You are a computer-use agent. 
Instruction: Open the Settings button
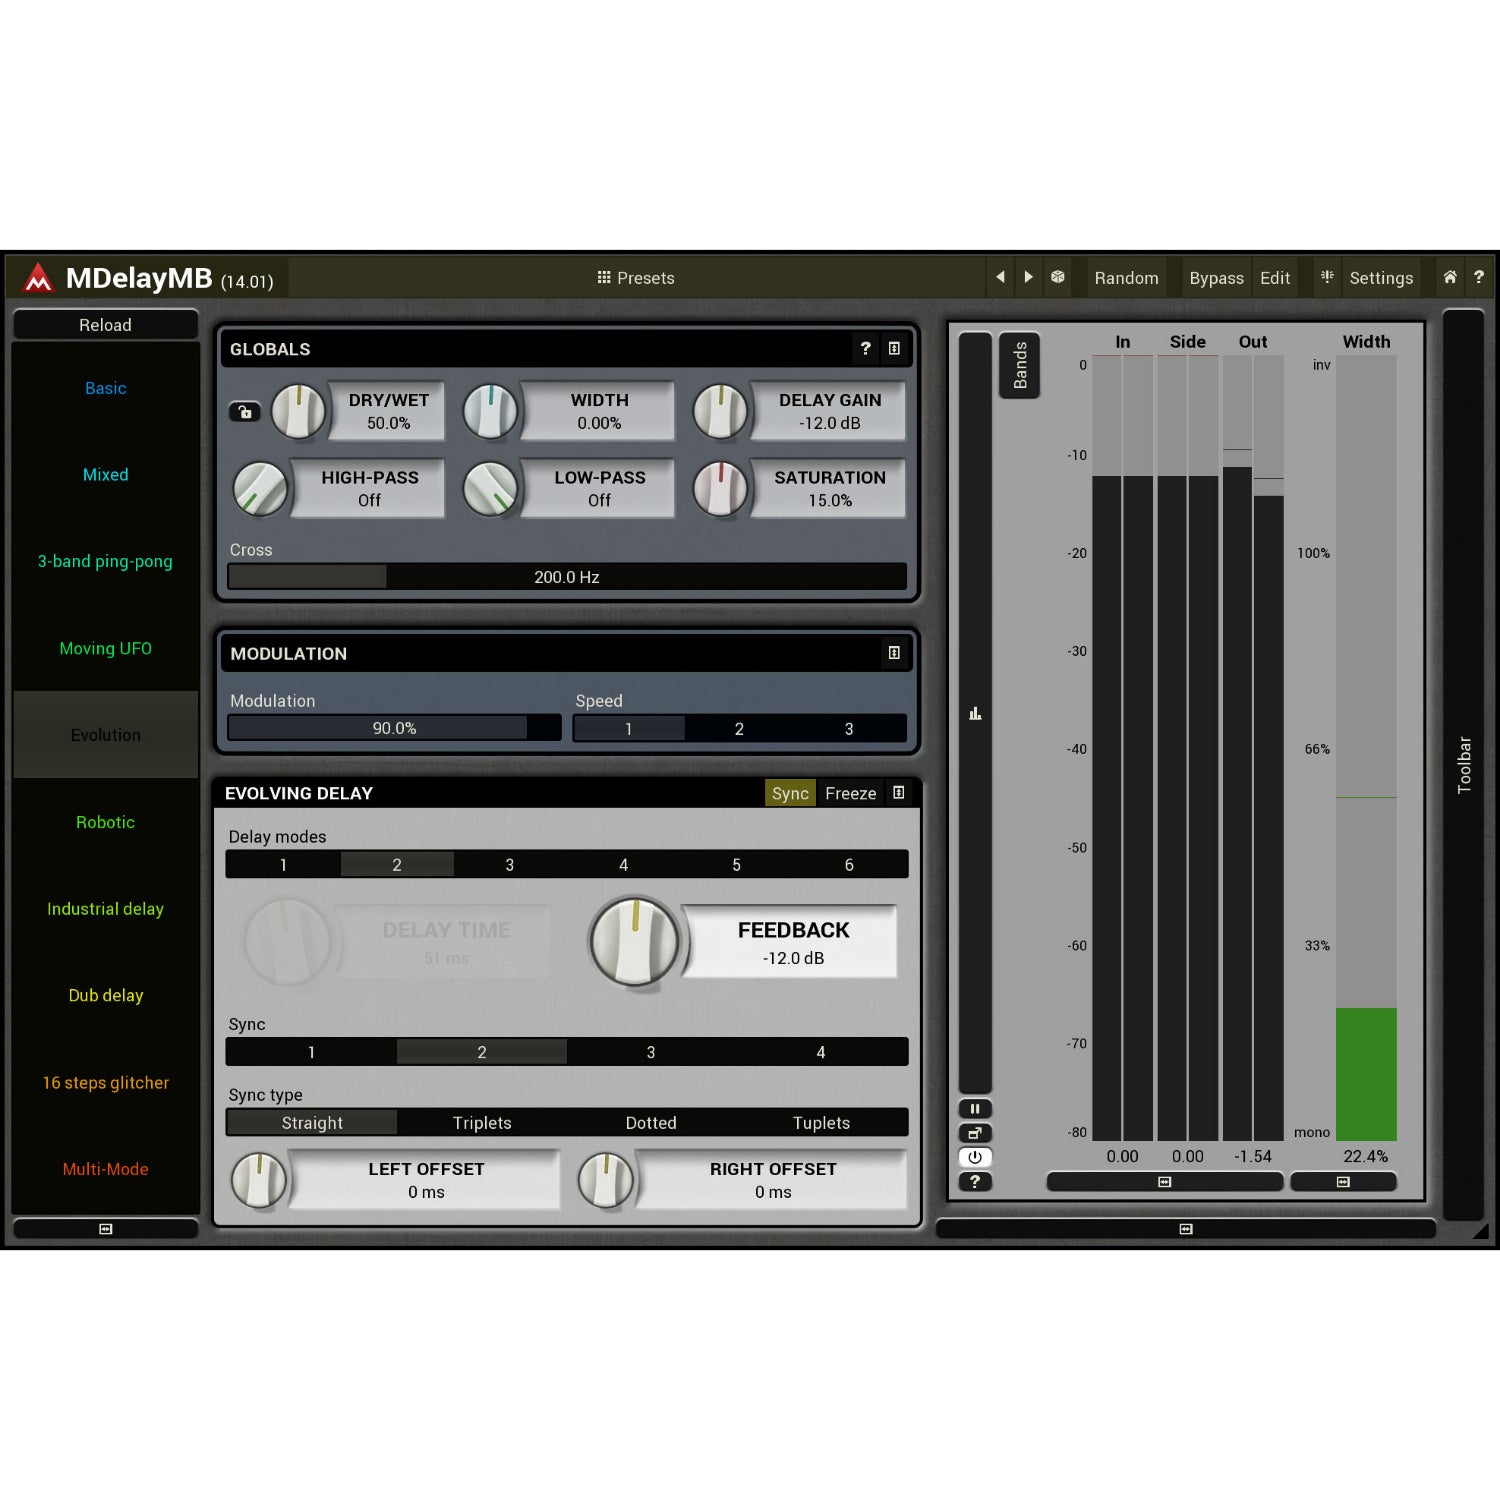pyautogui.click(x=1381, y=278)
